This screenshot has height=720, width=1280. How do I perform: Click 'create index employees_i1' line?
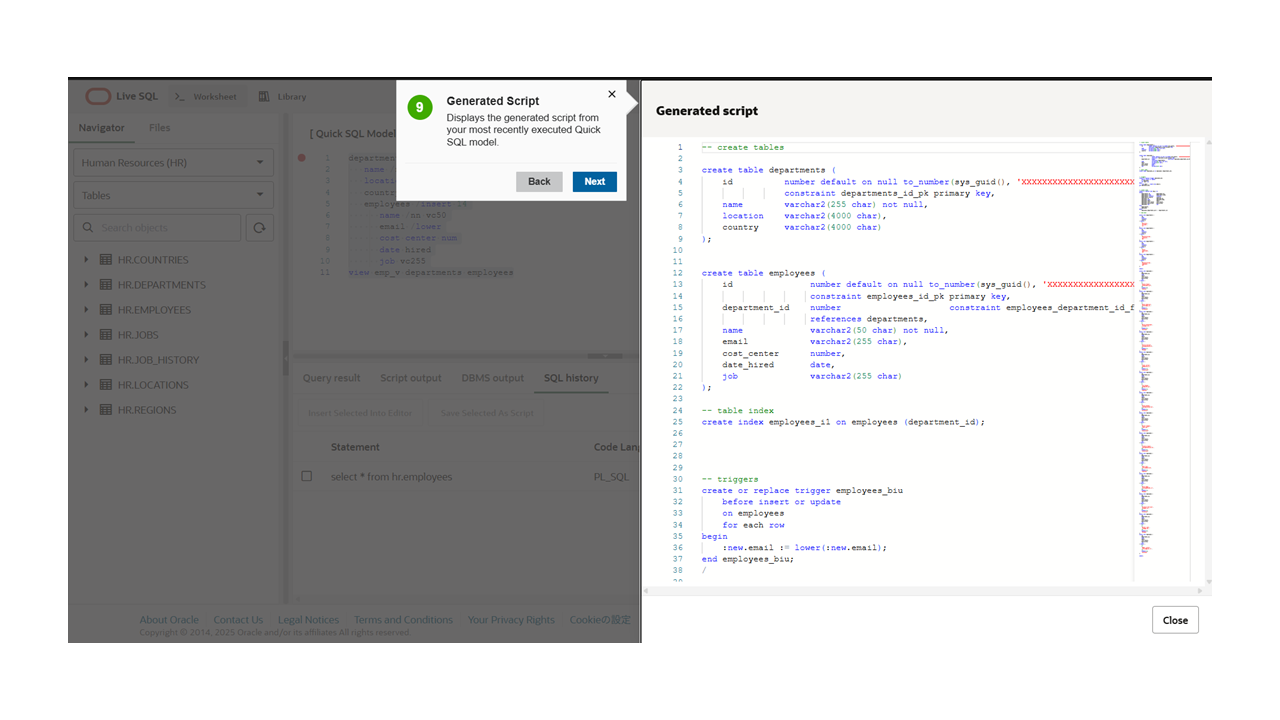click(843, 422)
